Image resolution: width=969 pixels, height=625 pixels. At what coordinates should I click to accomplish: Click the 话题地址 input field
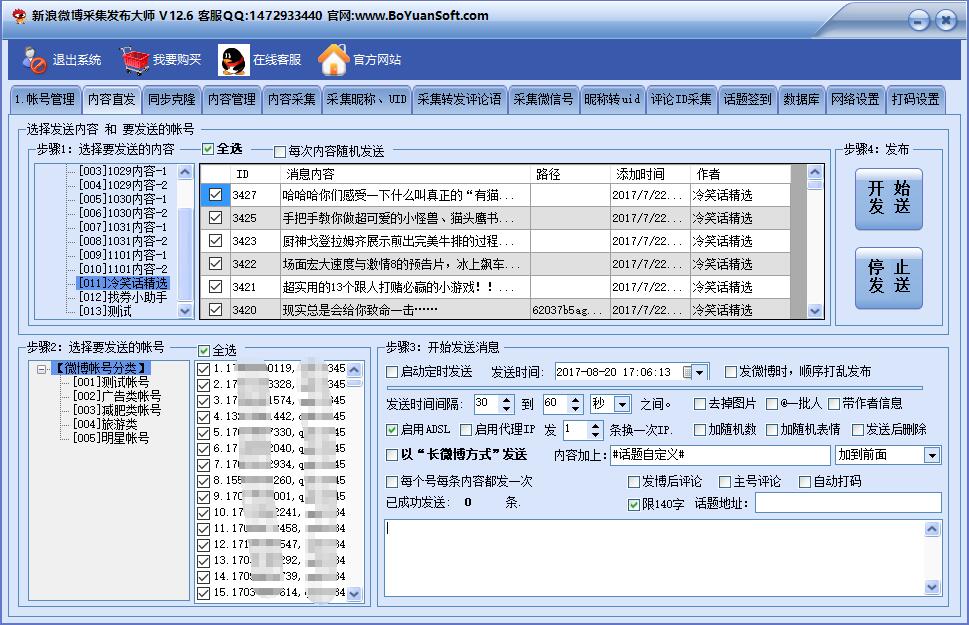click(848, 503)
